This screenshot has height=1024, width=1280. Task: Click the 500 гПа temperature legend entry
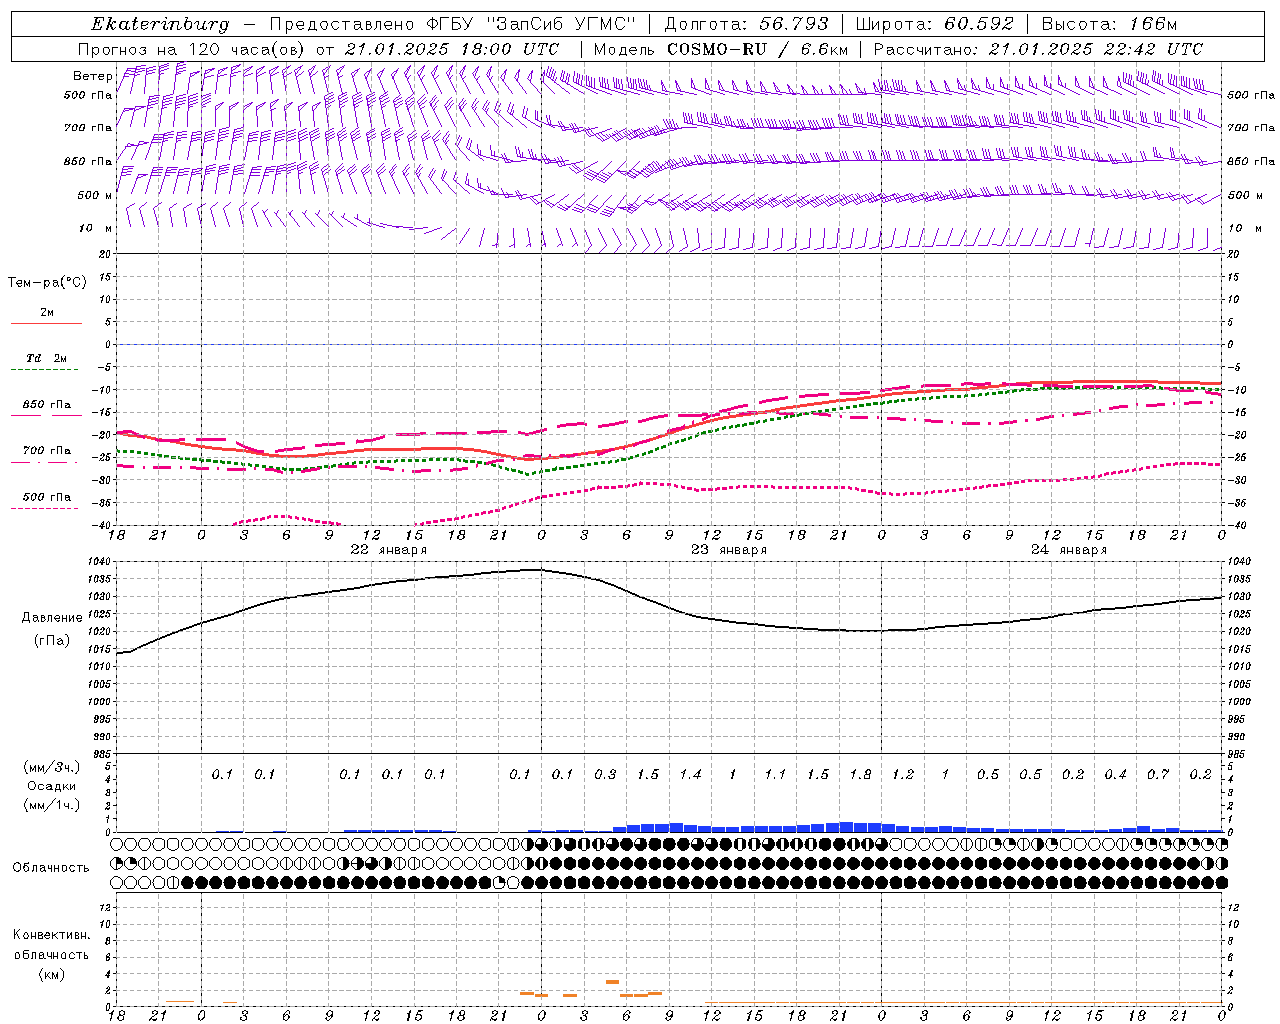47,497
